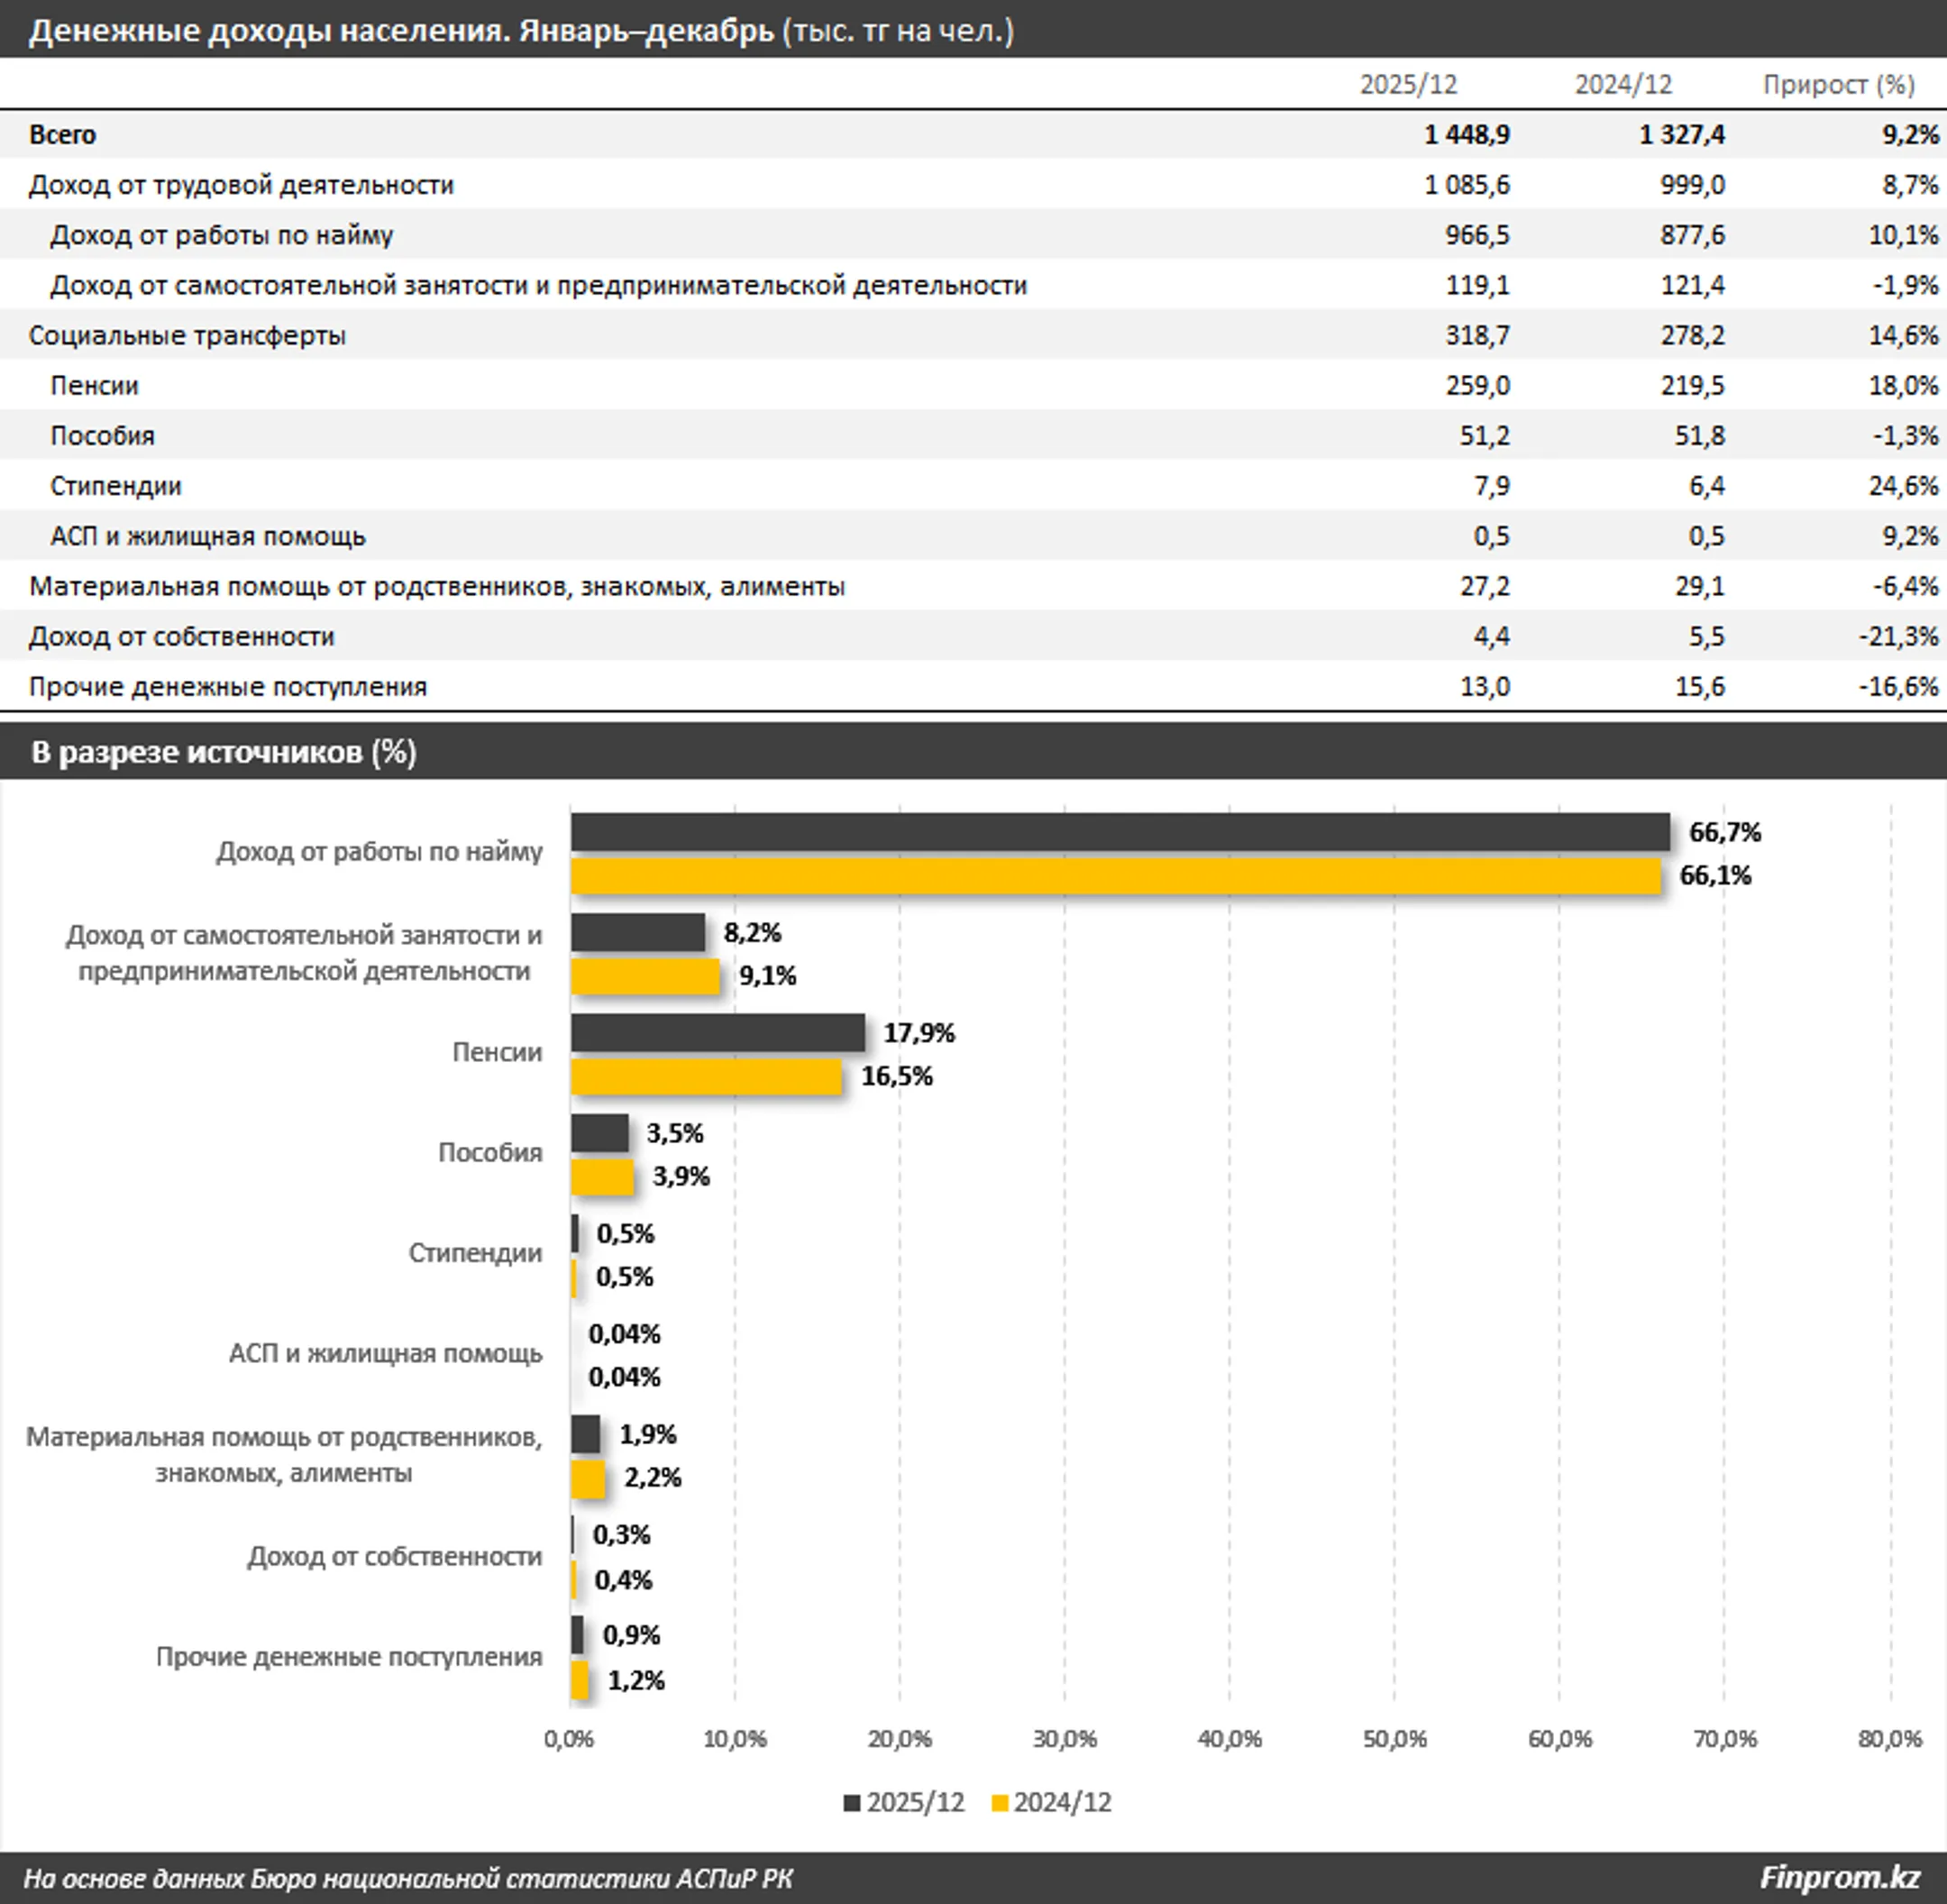
Task: Click the Finprom.kz logo text
Action: click(x=1839, y=1877)
